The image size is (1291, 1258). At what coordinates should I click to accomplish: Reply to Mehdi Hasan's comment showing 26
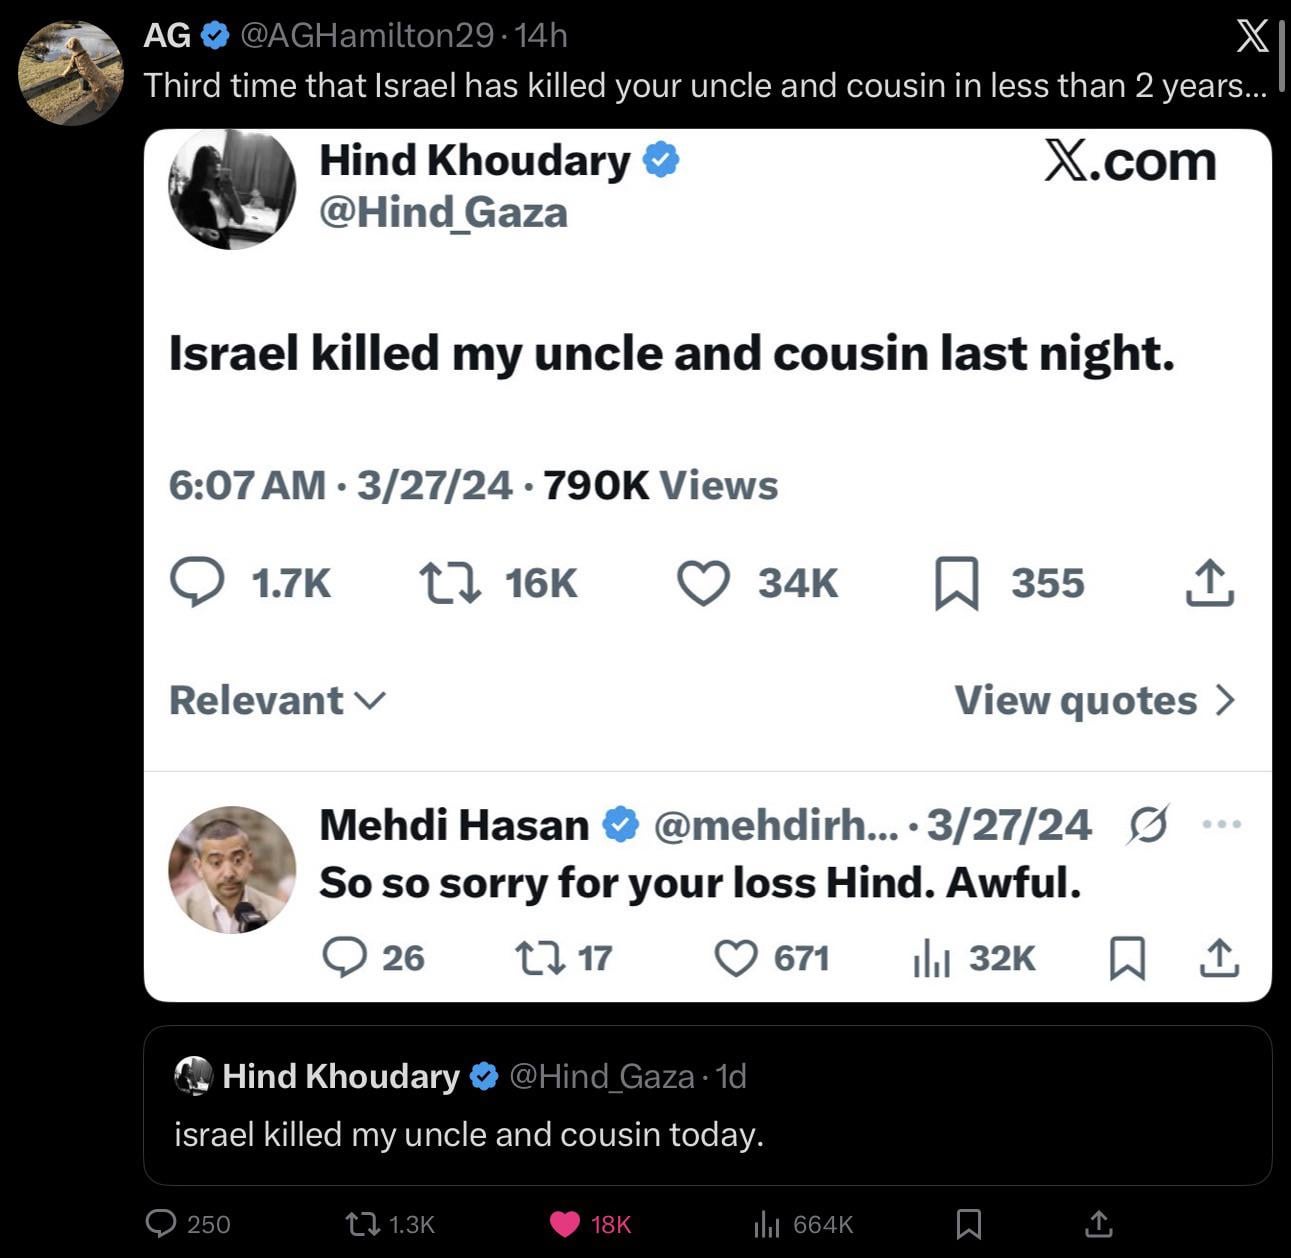pyautogui.click(x=345, y=958)
